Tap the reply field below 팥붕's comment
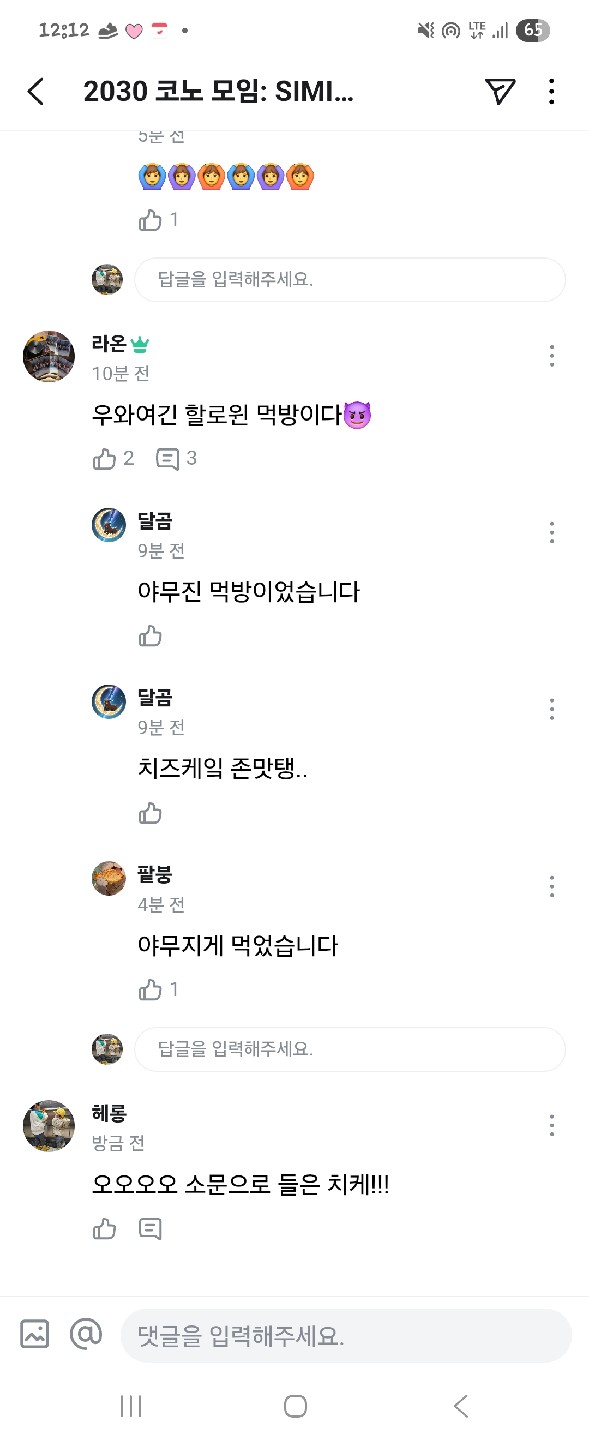 coord(349,1048)
